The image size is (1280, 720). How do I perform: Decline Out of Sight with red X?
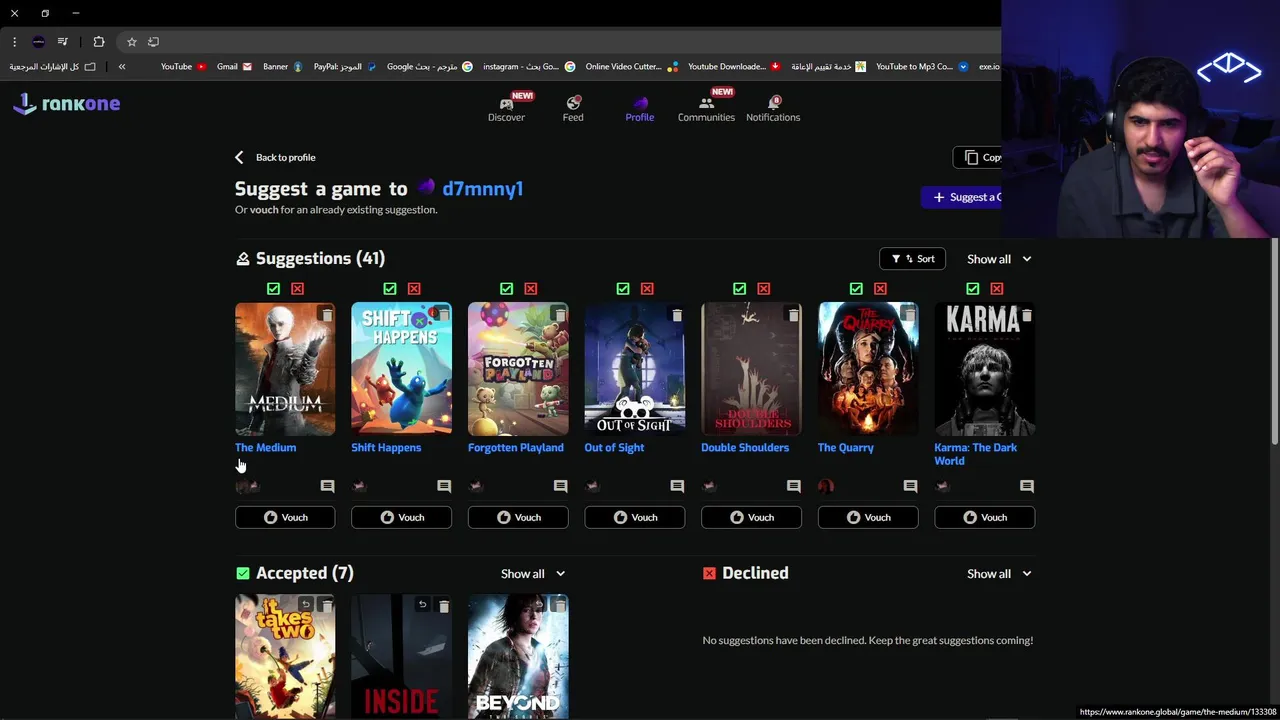647,288
